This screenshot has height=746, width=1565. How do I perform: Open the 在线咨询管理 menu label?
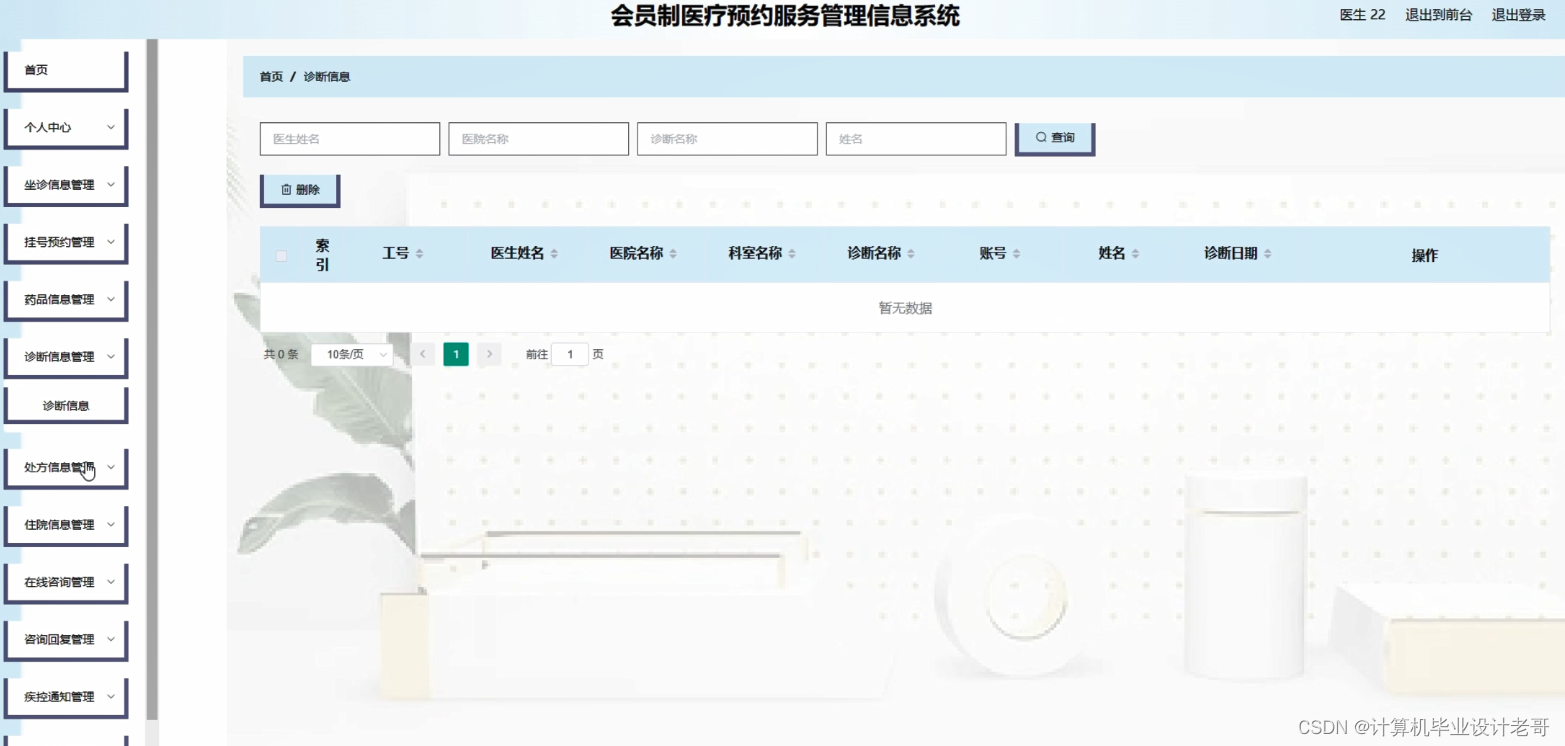[59, 582]
